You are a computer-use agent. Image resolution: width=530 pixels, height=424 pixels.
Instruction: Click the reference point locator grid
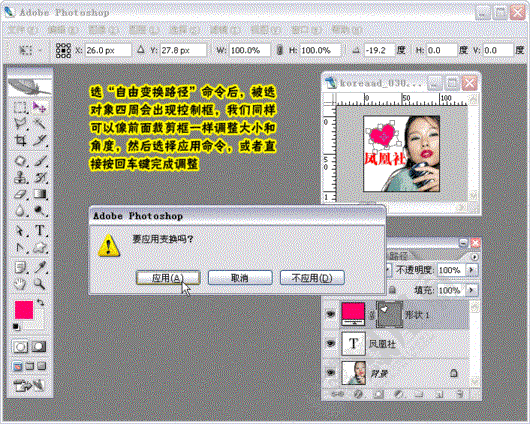(x=63, y=50)
